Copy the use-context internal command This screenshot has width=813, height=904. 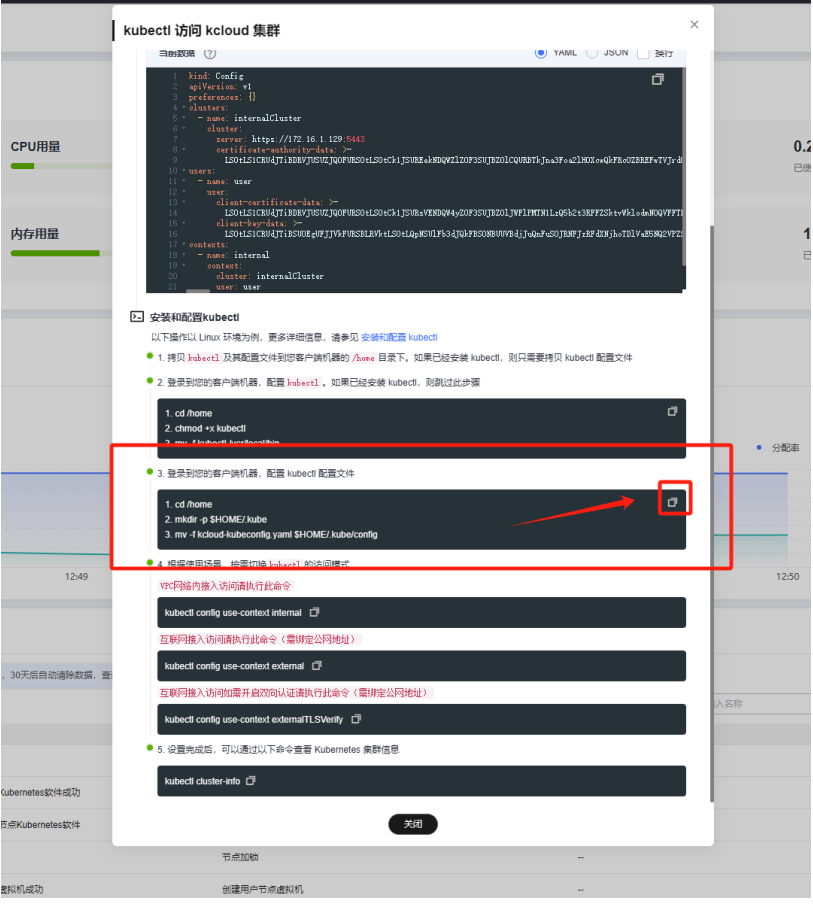click(x=315, y=613)
